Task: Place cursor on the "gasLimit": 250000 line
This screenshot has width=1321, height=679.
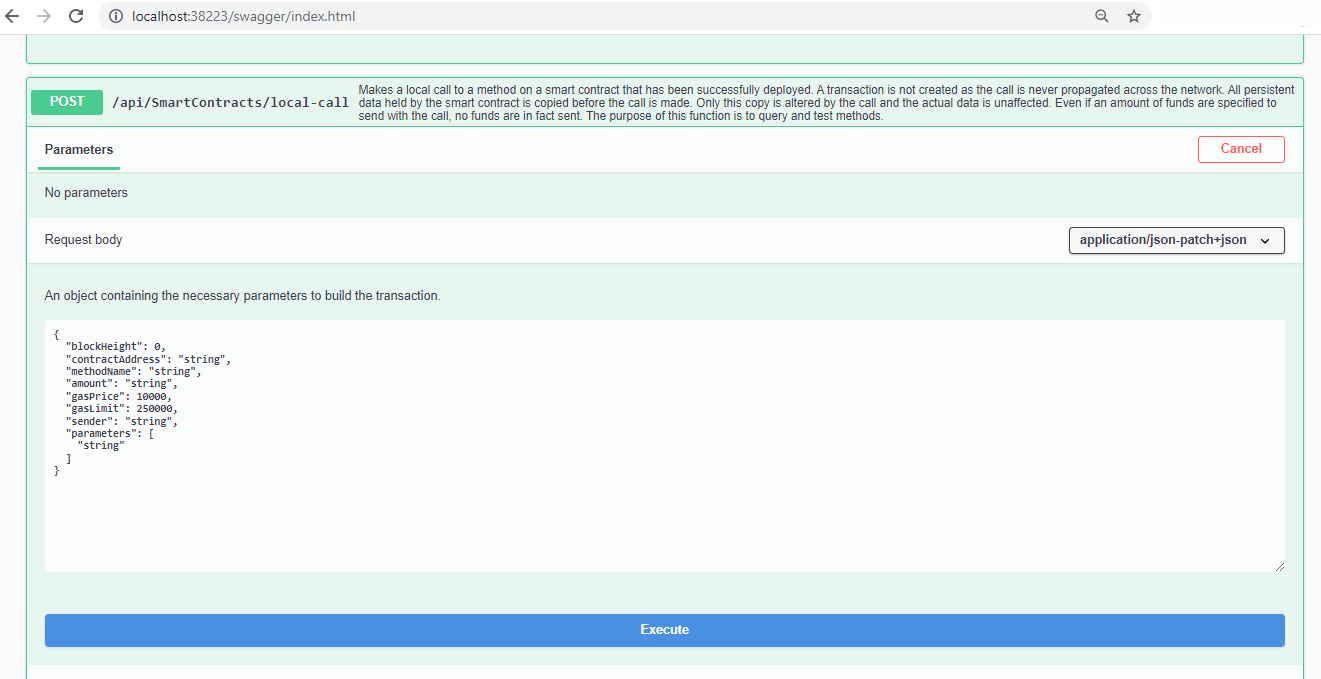Action: (122, 409)
